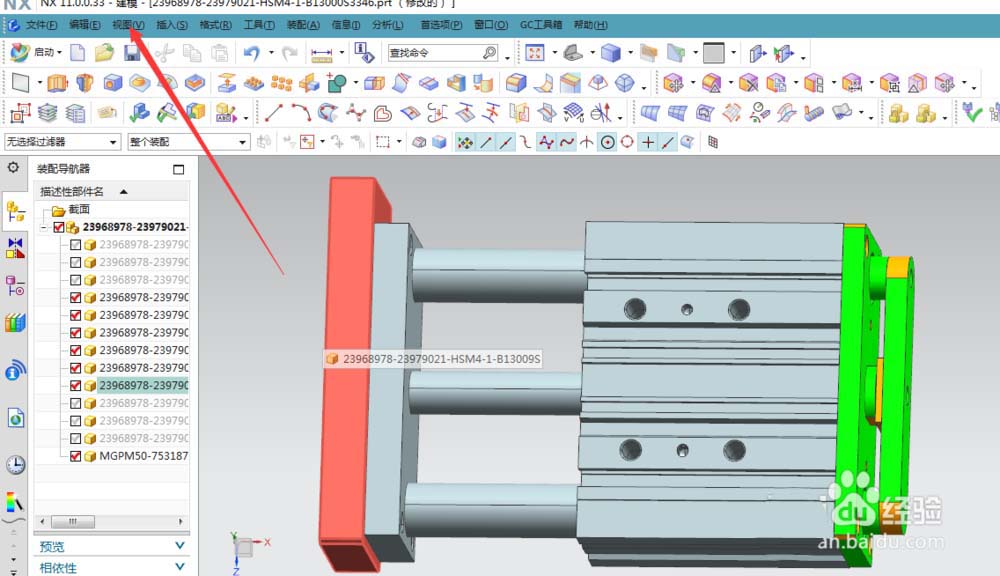
Task: Click the Fit view icon
Action: (x=534, y=52)
